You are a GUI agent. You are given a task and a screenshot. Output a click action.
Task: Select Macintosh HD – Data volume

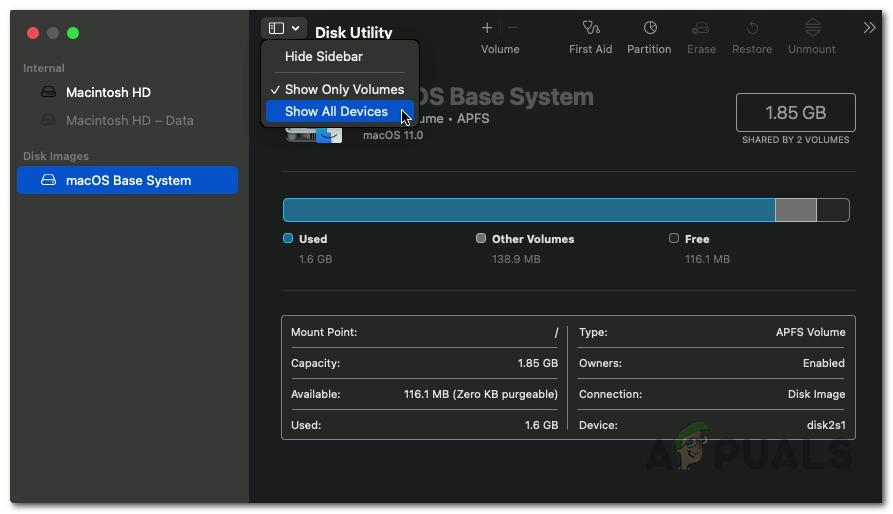click(129, 120)
